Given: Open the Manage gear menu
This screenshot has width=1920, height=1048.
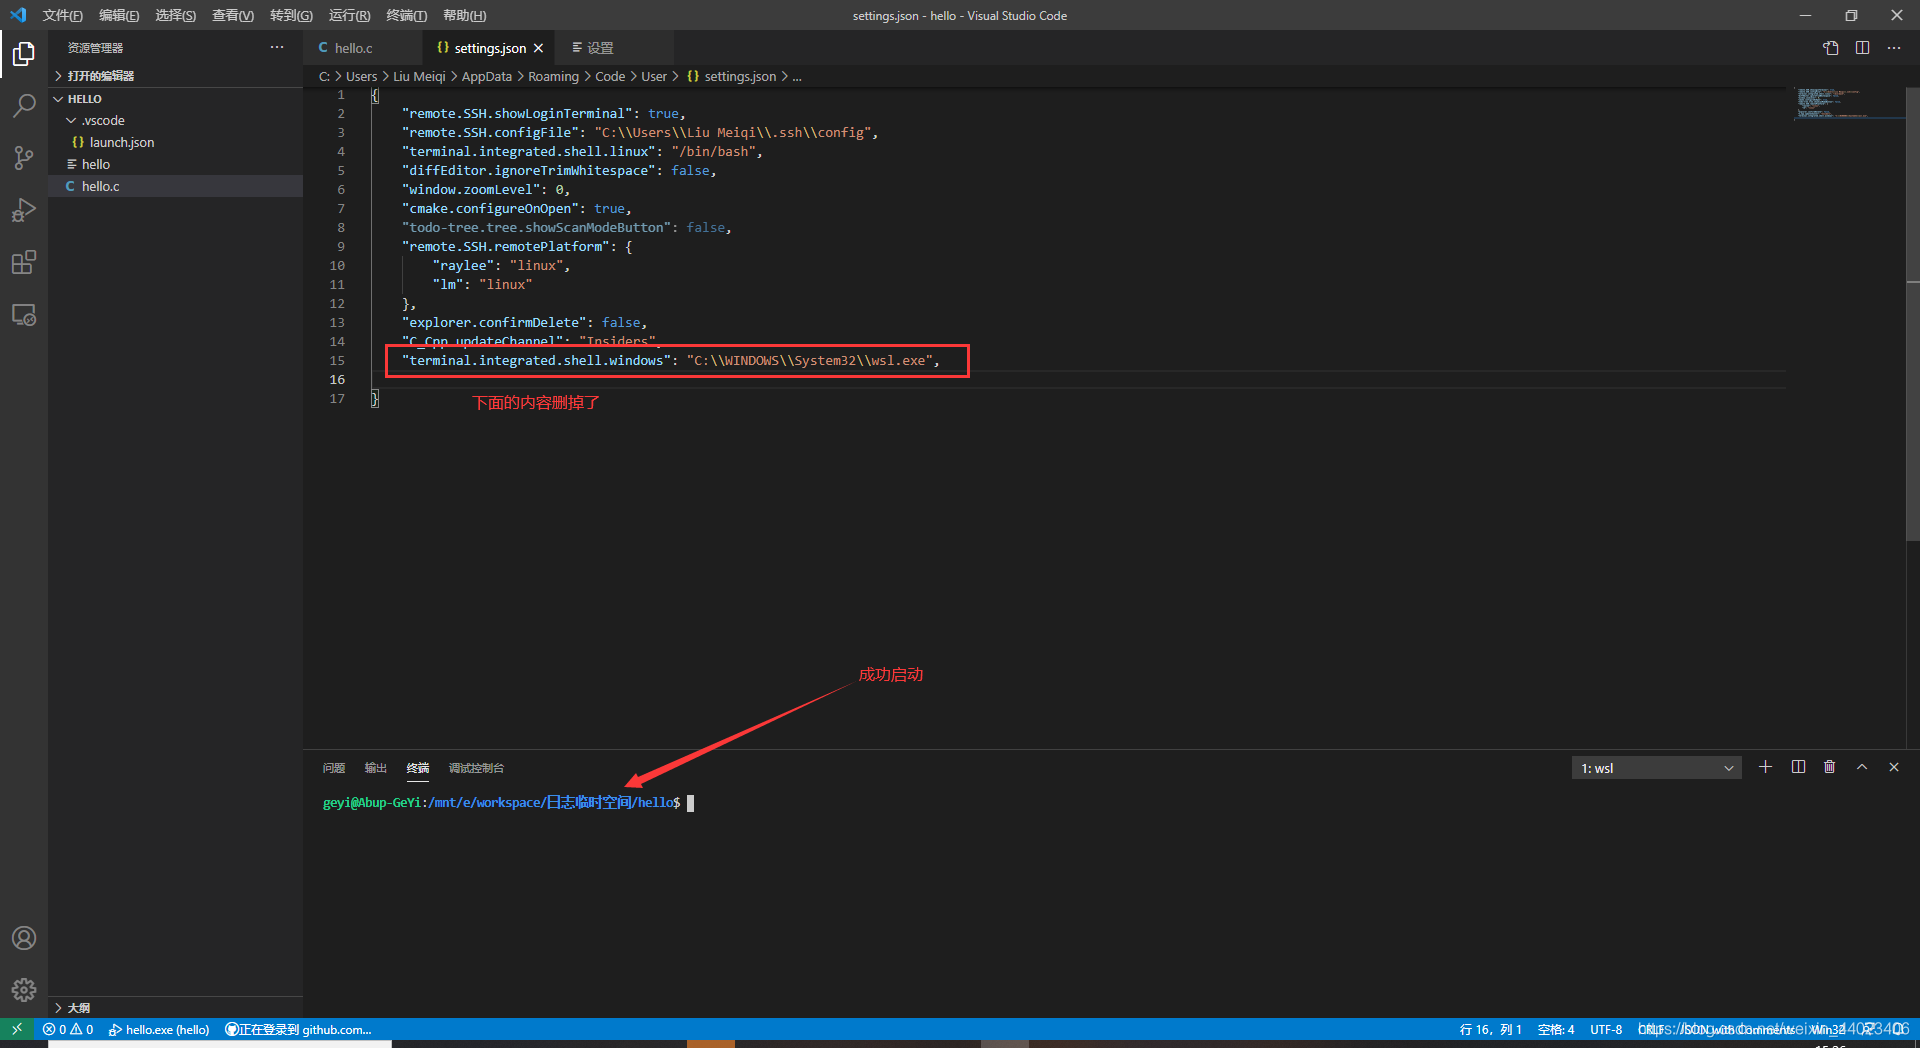Looking at the screenshot, I should point(24,990).
